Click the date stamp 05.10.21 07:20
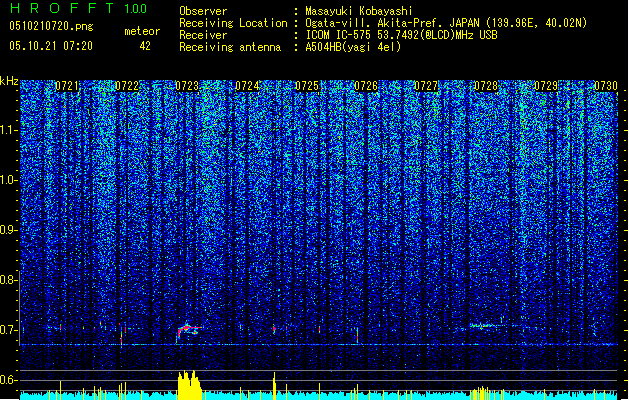Image resolution: width=629 pixels, height=400 pixels. [51, 46]
